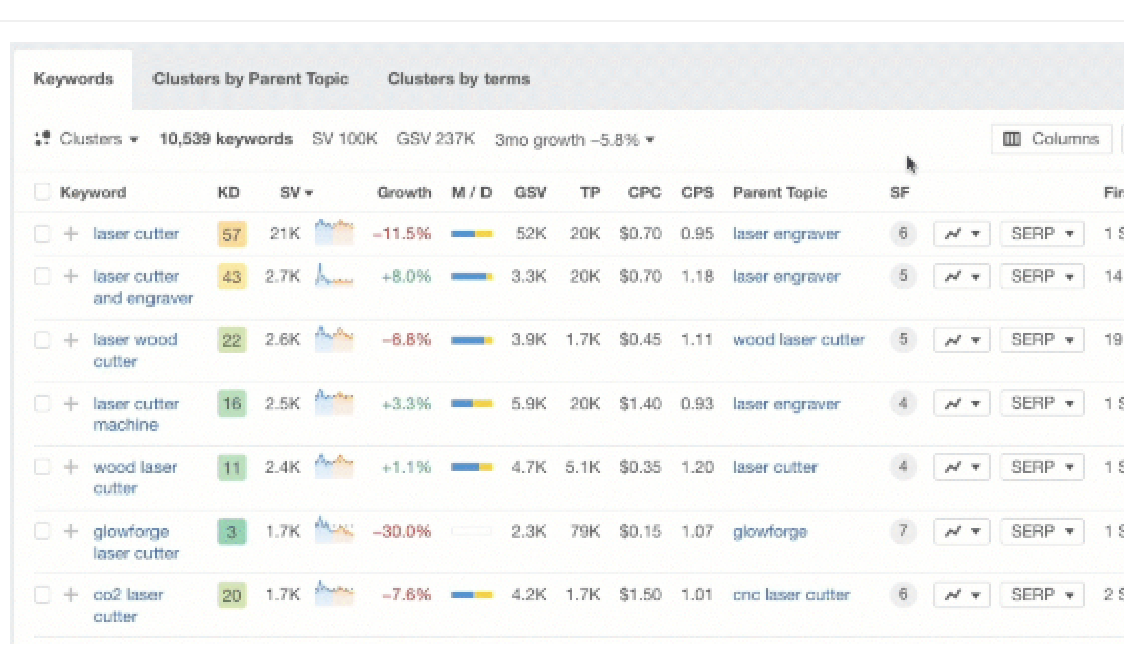
Task: Click KD score 57 colored badge
Action: coord(232,234)
